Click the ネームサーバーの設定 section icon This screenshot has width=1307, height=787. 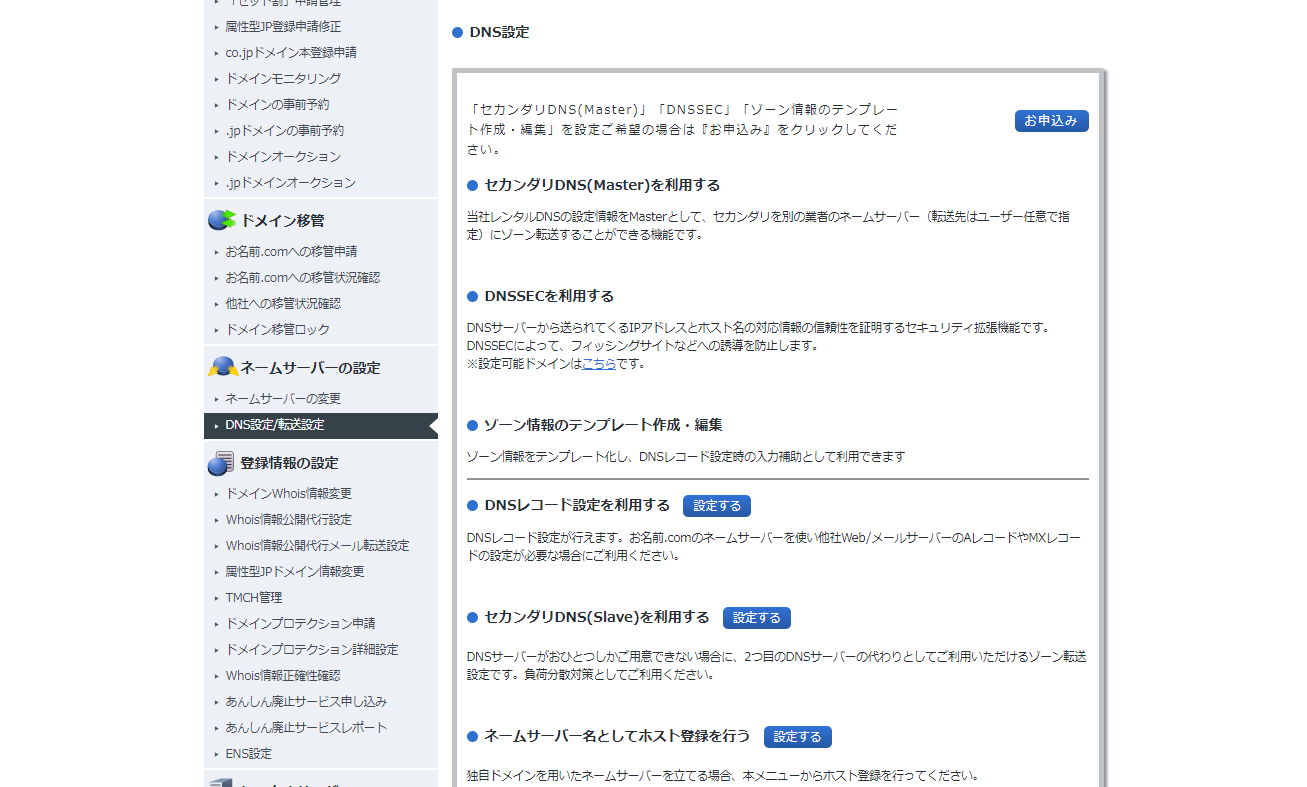point(221,367)
